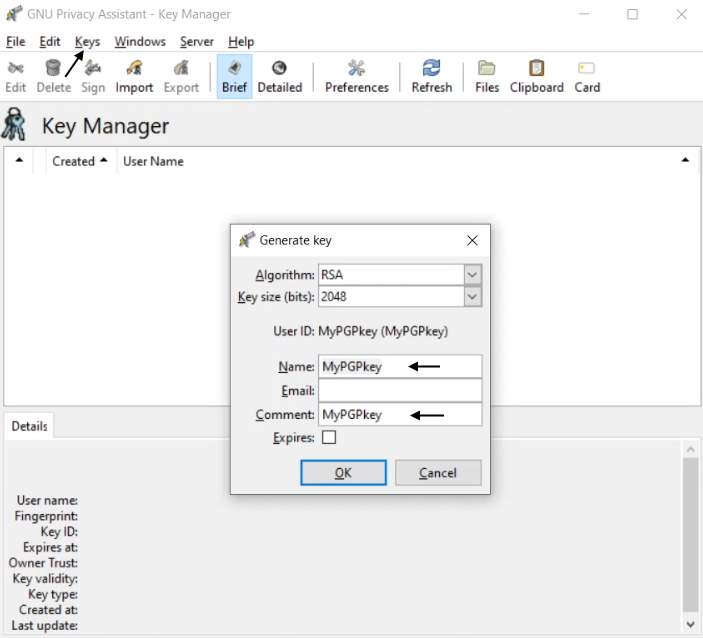Click the sort arrow above the key list's right edge

click(x=685, y=160)
